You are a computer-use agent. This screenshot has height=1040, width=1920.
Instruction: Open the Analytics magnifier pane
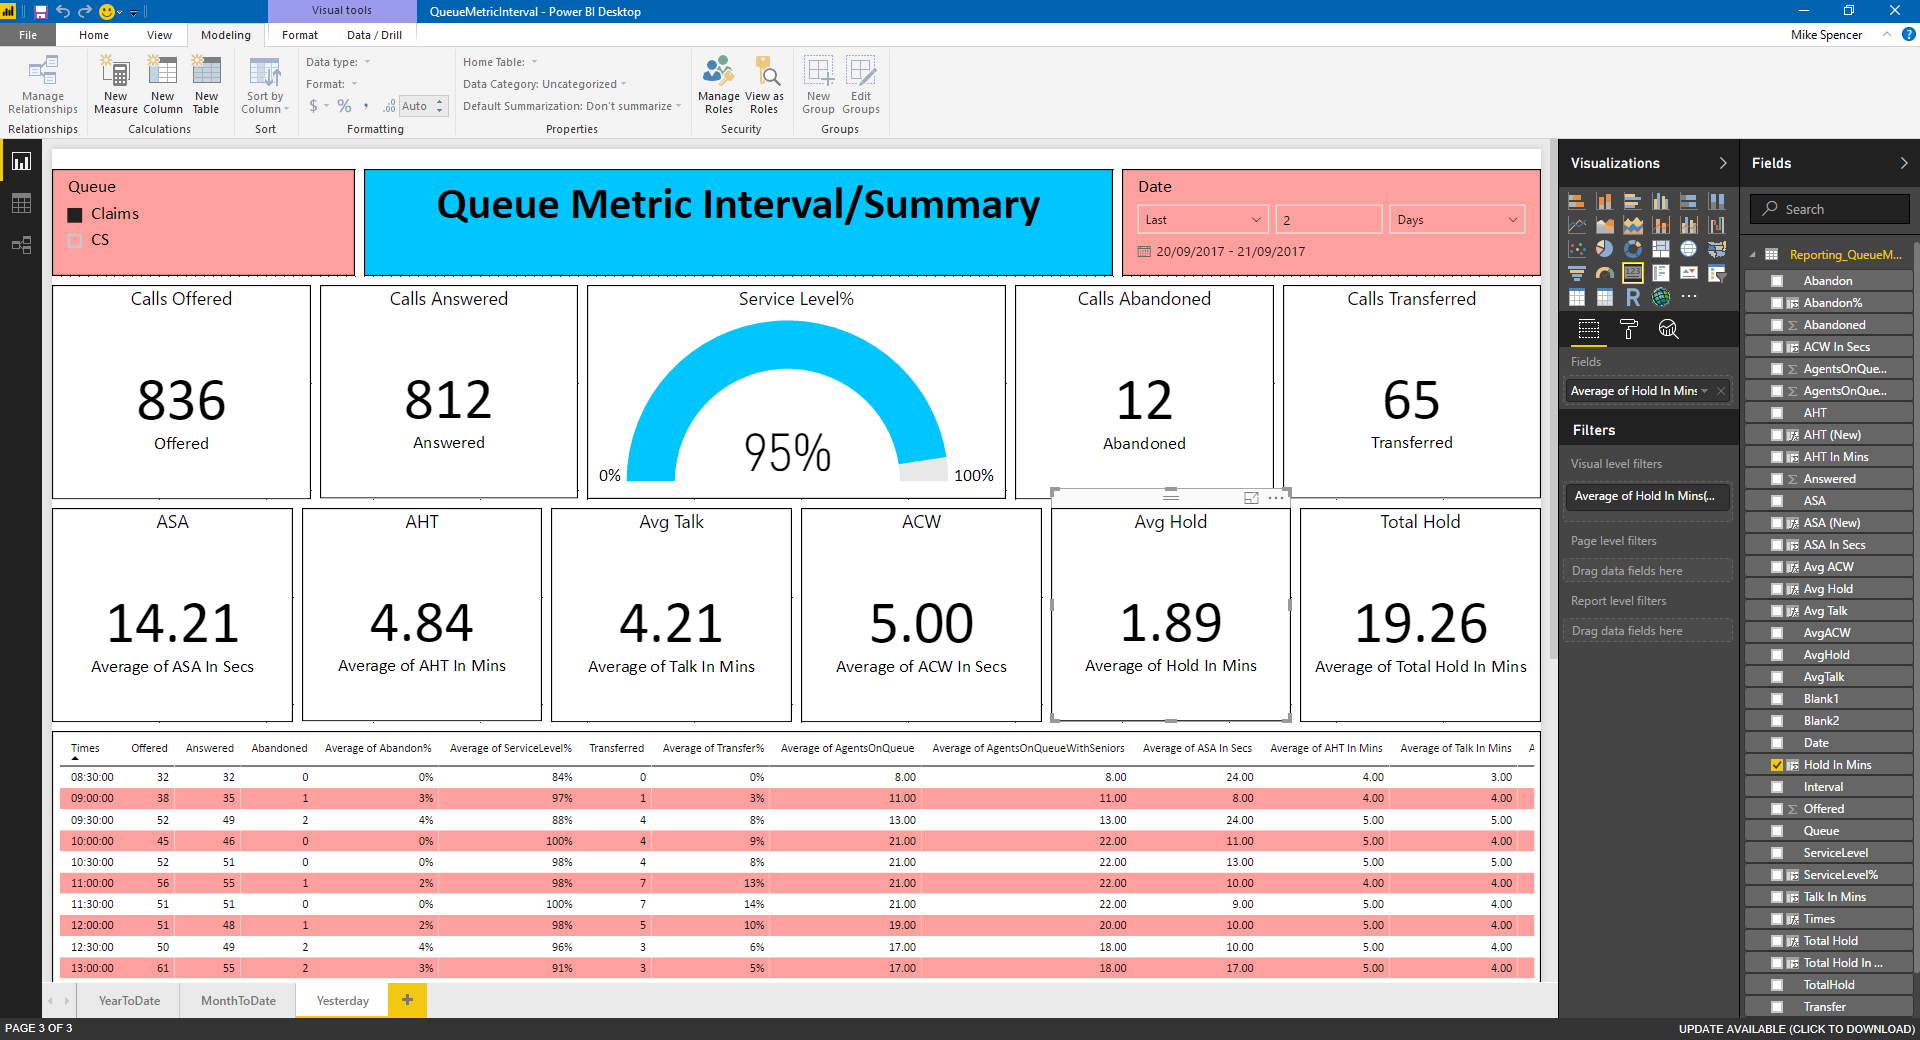(1668, 329)
